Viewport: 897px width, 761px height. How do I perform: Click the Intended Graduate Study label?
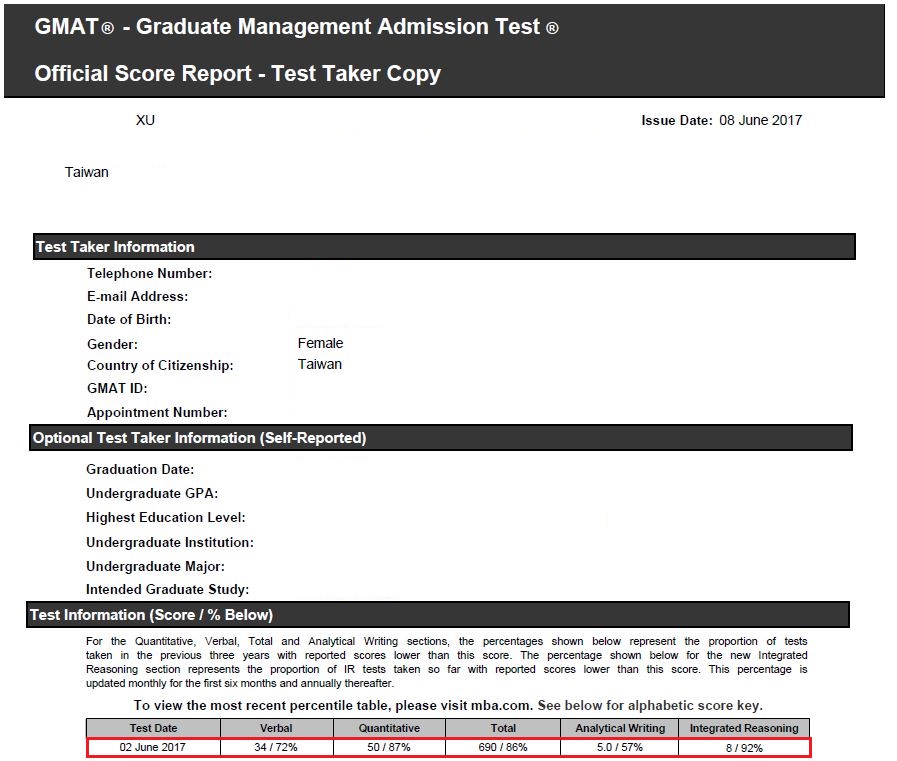[168, 589]
